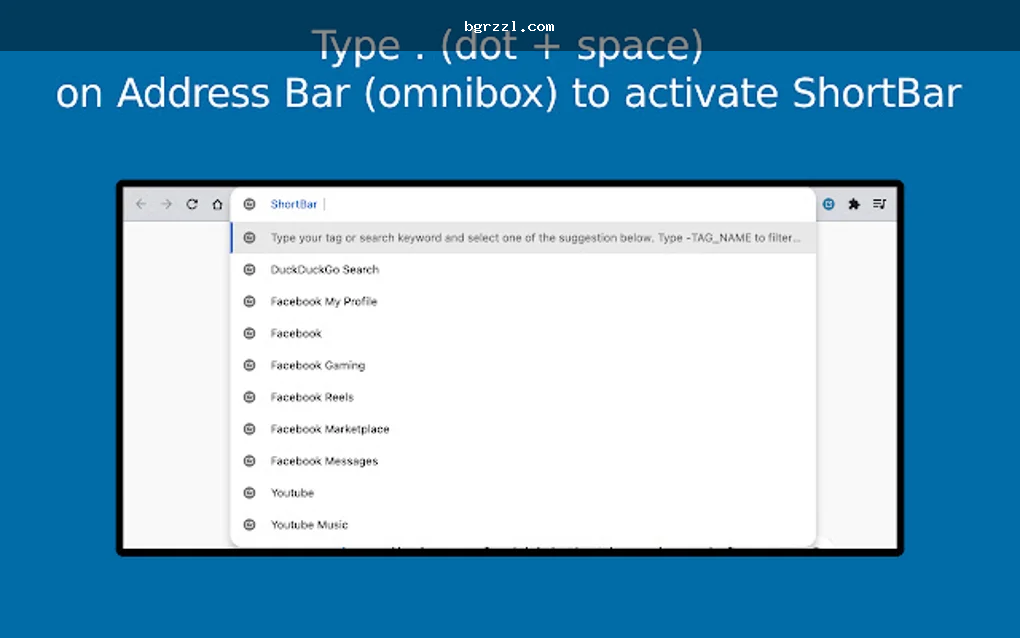This screenshot has width=1020, height=638.
Task: Go to the home page icon
Action: 217,204
